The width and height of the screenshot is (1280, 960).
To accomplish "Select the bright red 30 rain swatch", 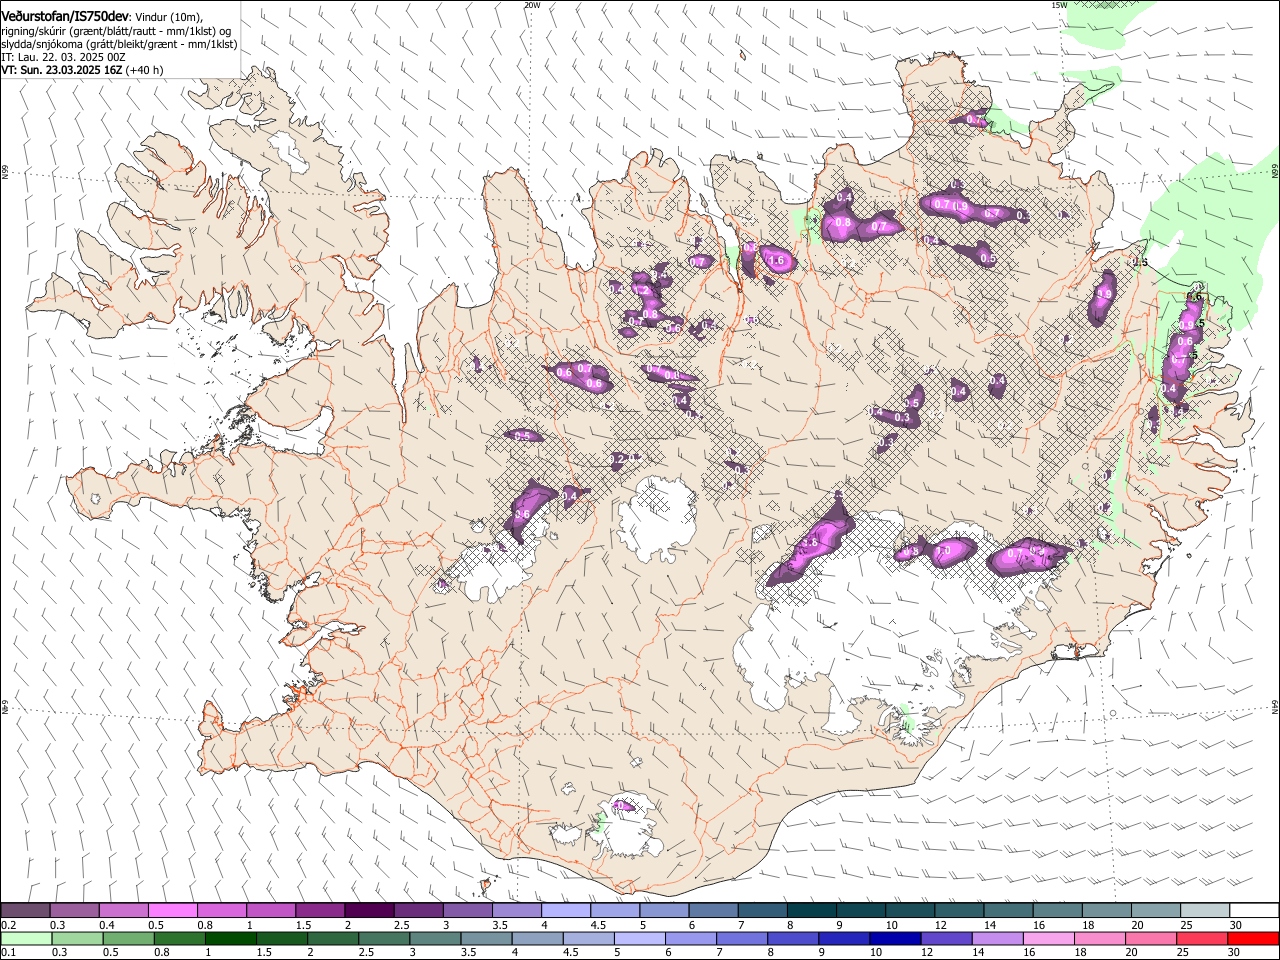I will tap(1251, 939).
